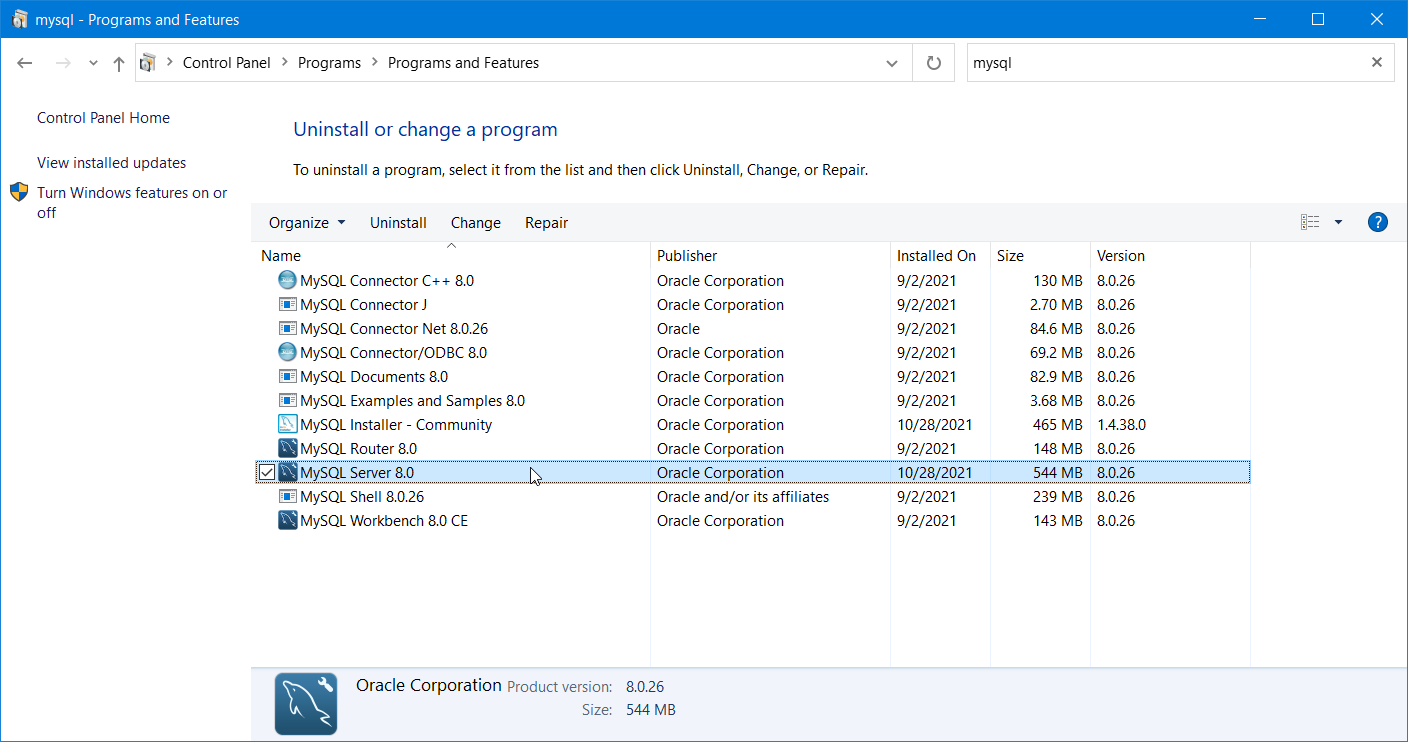Sort by the Name column header
Viewport: 1408px width, 742px height.
tap(451, 256)
